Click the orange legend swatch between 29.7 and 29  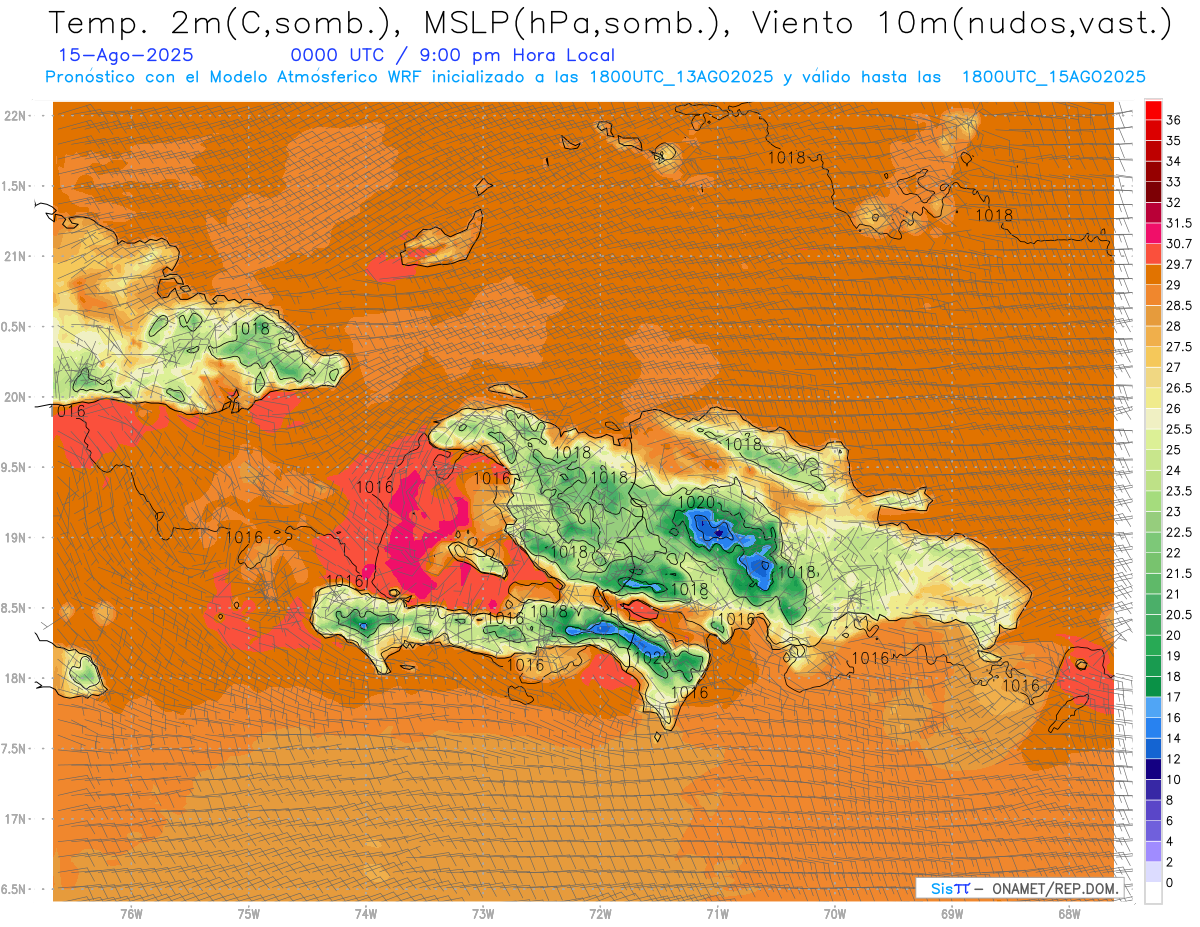point(1153,275)
